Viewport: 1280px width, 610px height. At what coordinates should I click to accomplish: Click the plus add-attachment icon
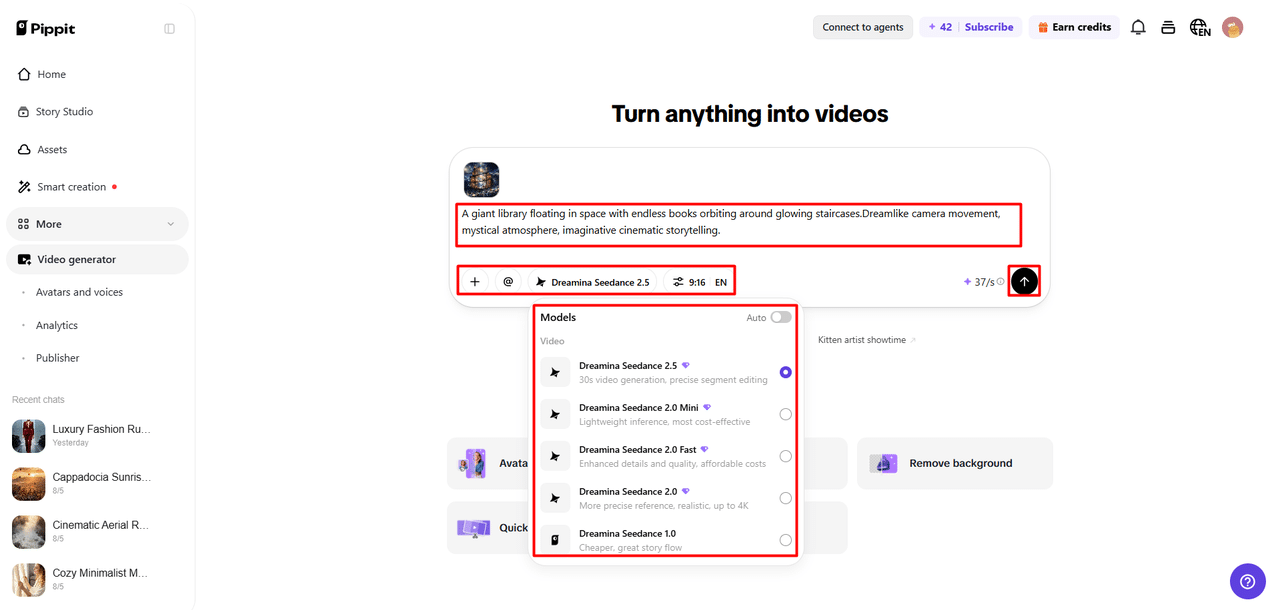tap(475, 282)
